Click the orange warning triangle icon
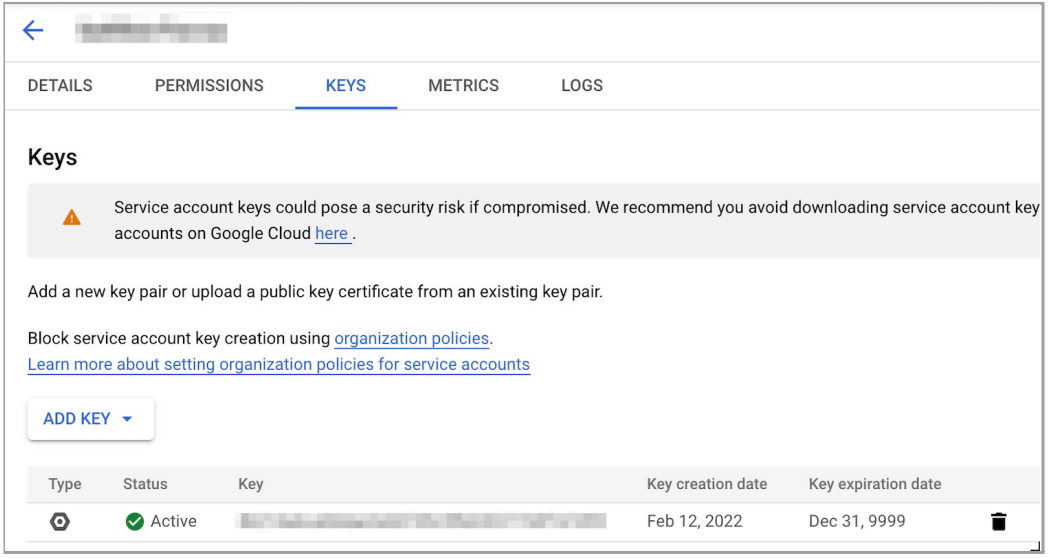Image resolution: width=1048 pixels, height=558 pixels. click(72, 217)
